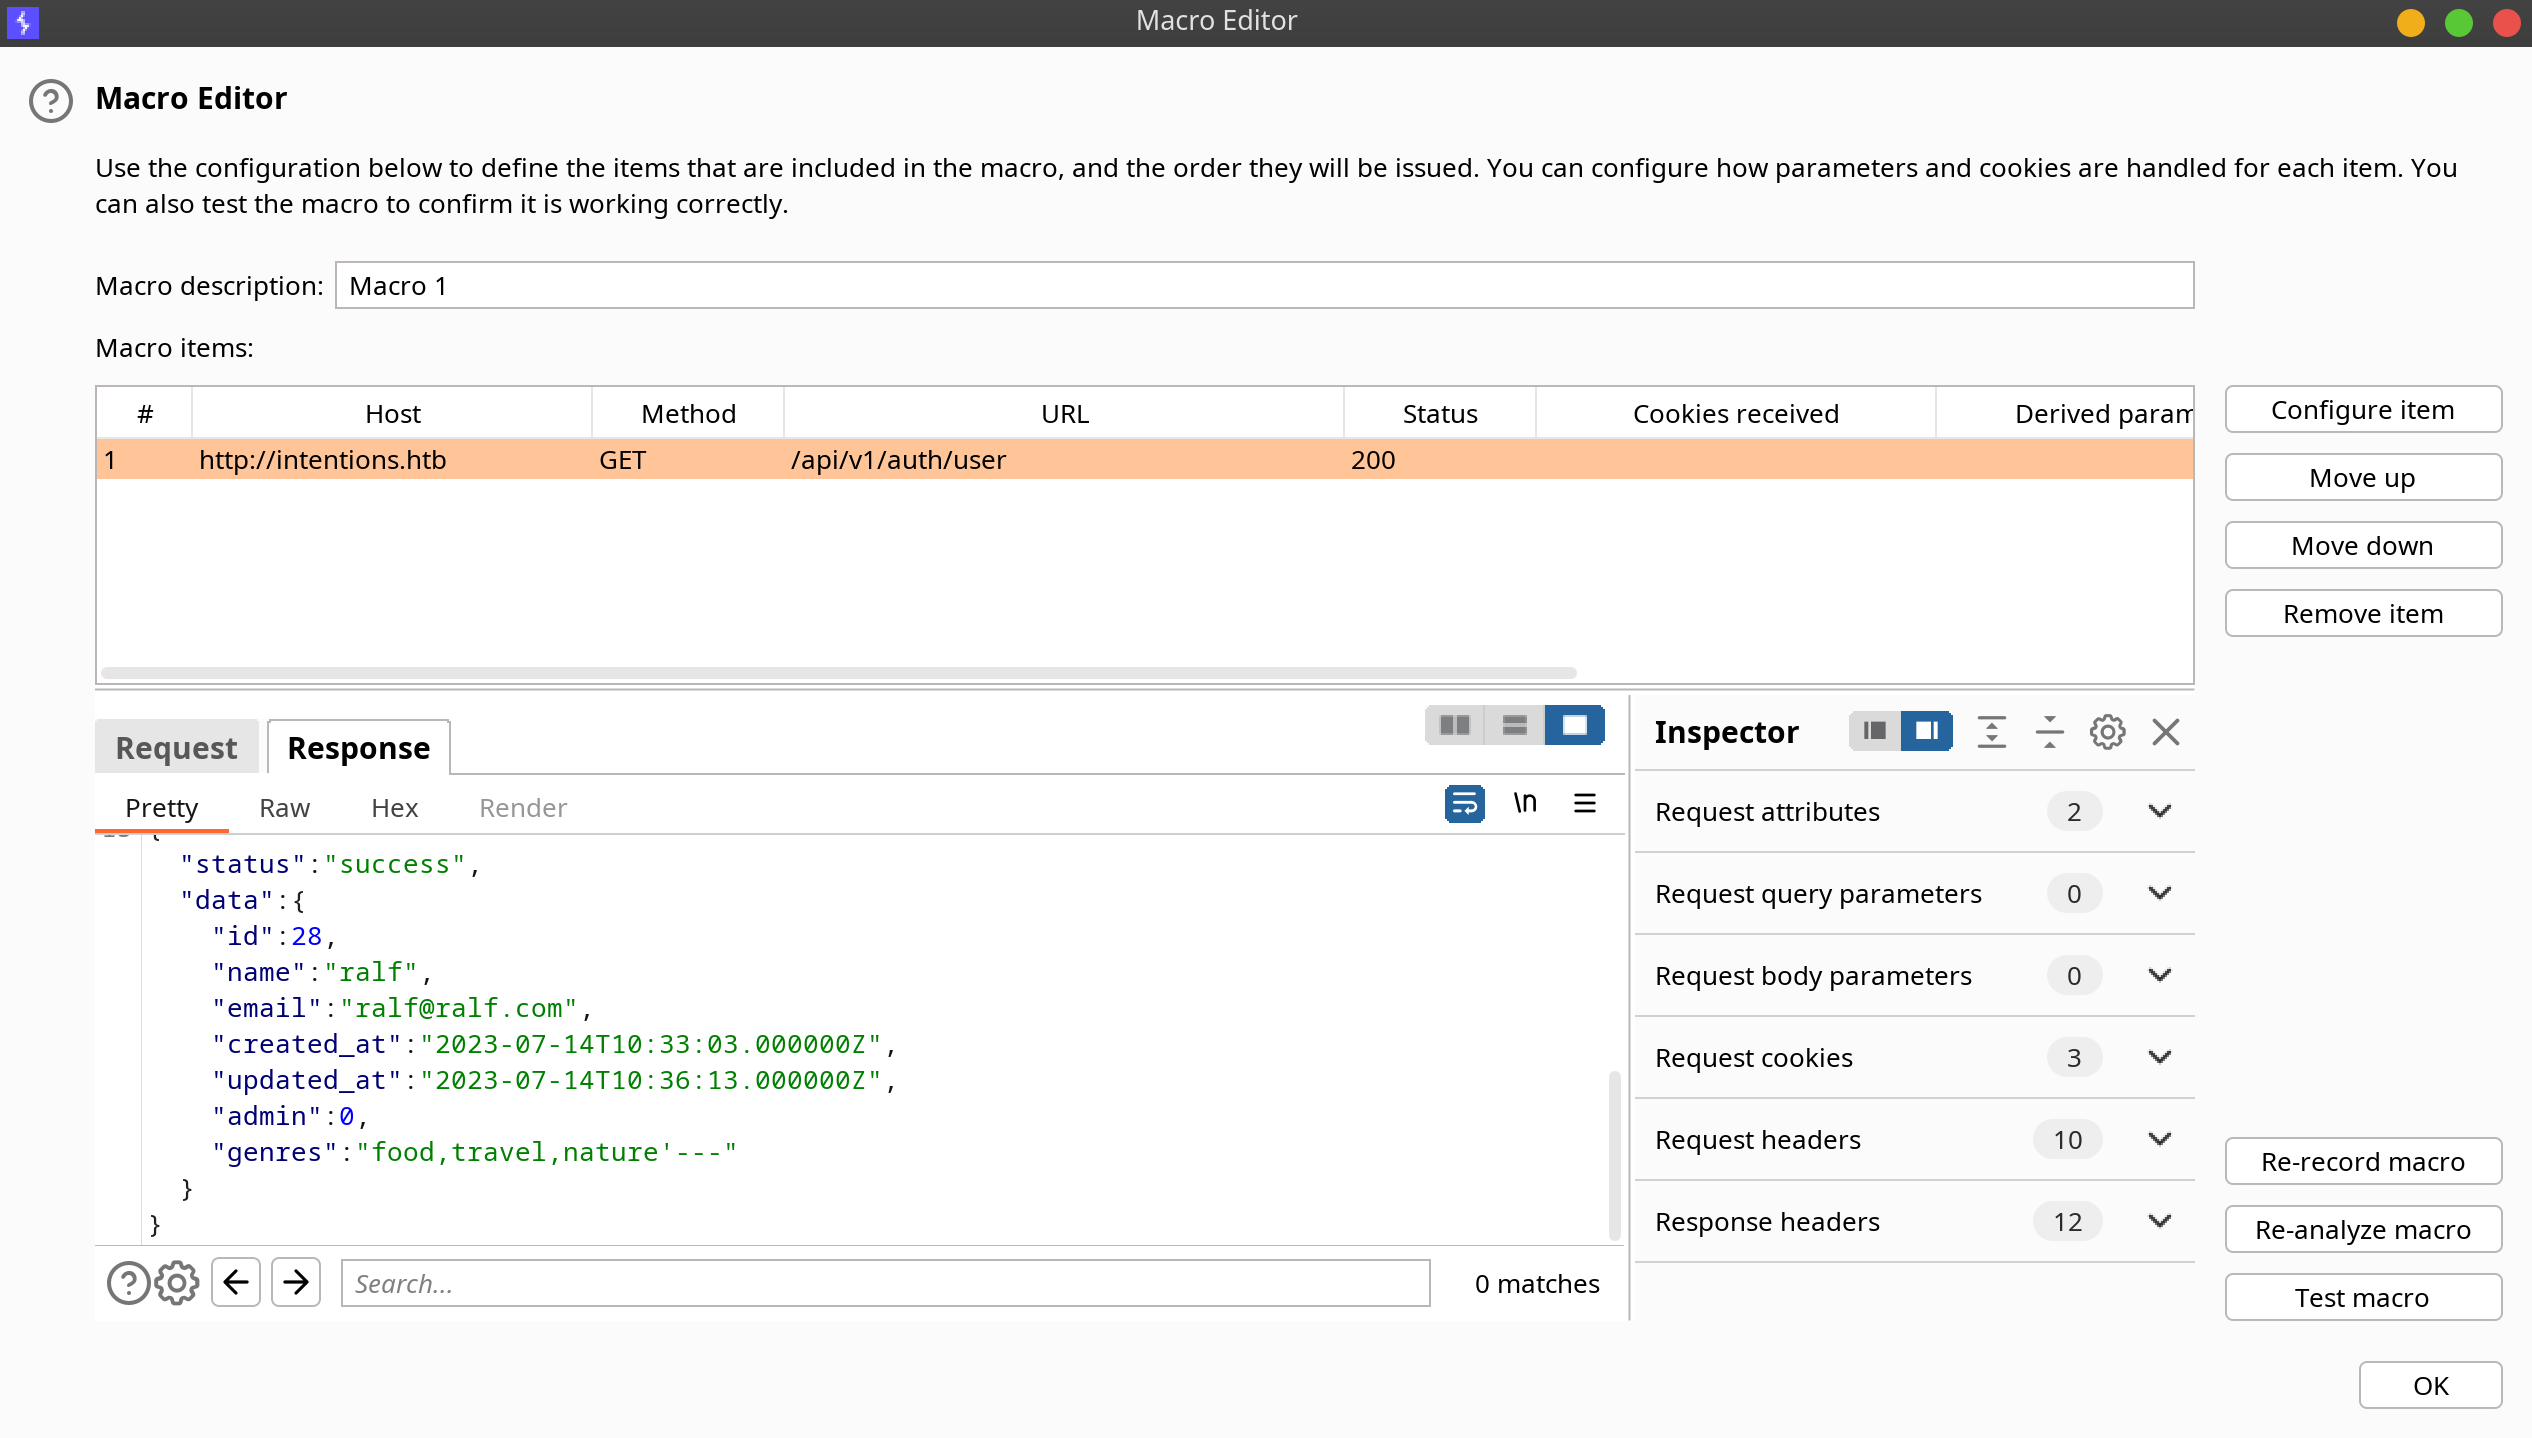
Task: Click the macro items horizontal scrollbar
Action: 839,673
